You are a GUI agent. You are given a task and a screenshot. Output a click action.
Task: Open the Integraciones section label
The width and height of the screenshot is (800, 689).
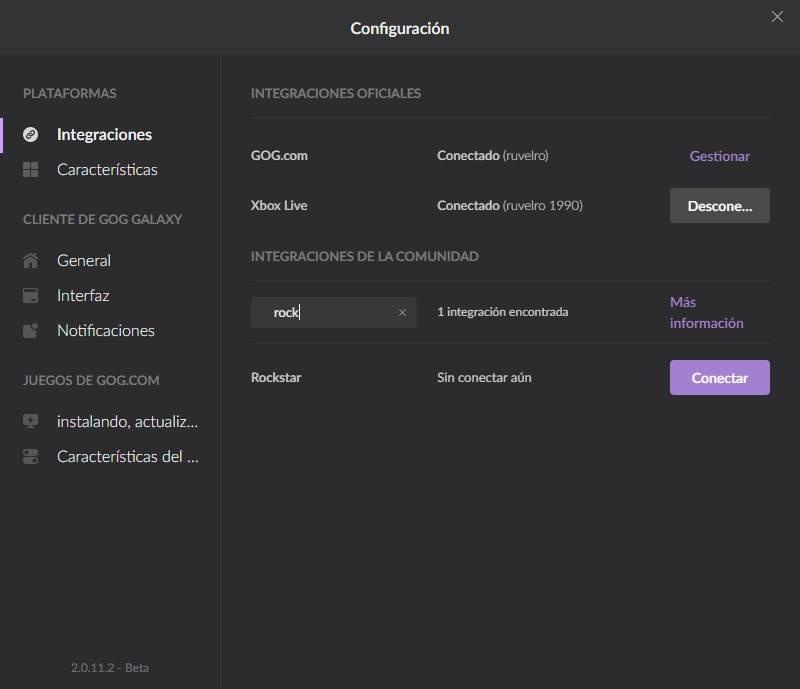(104, 134)
